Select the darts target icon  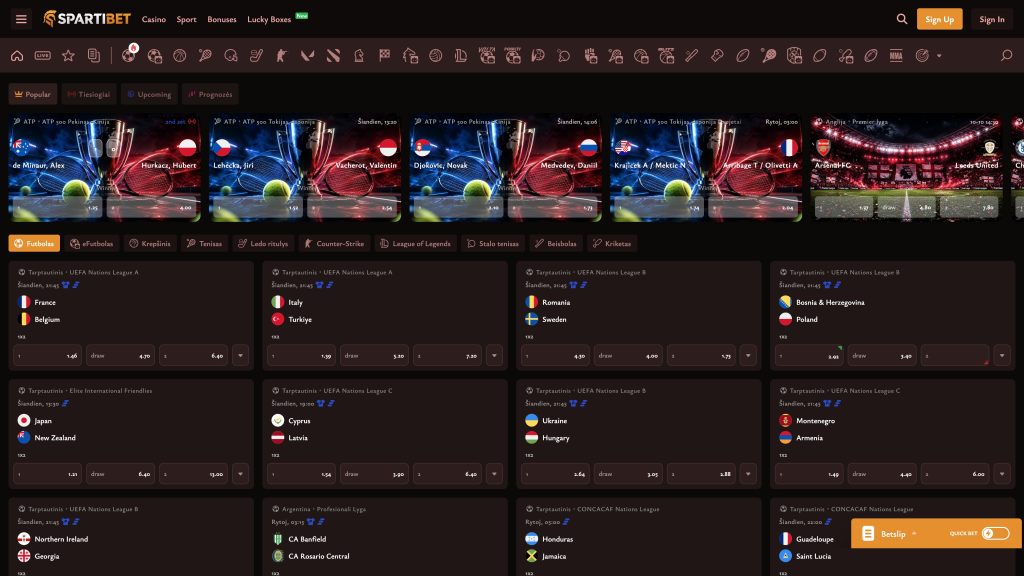point(921,56)
